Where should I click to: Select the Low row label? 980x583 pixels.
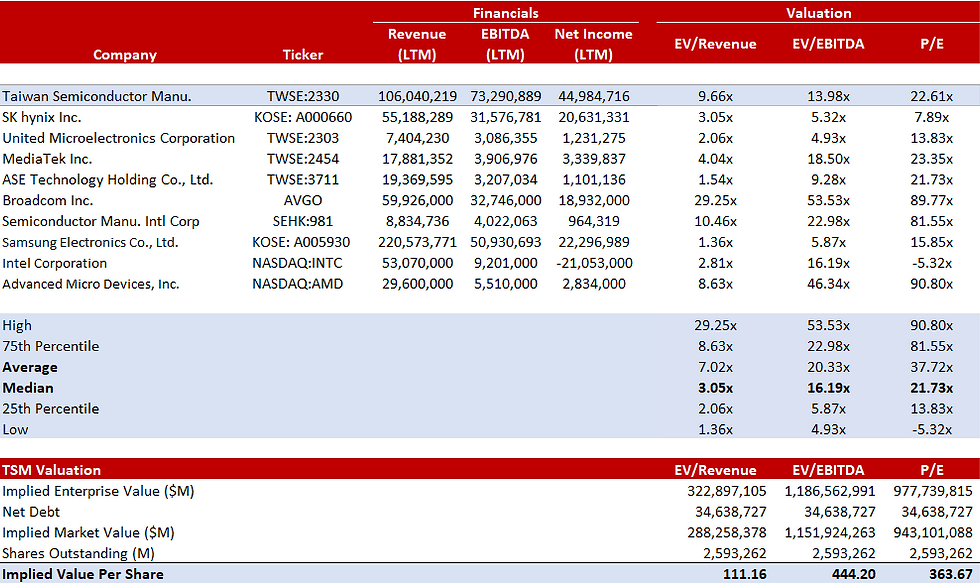[15, 430]
